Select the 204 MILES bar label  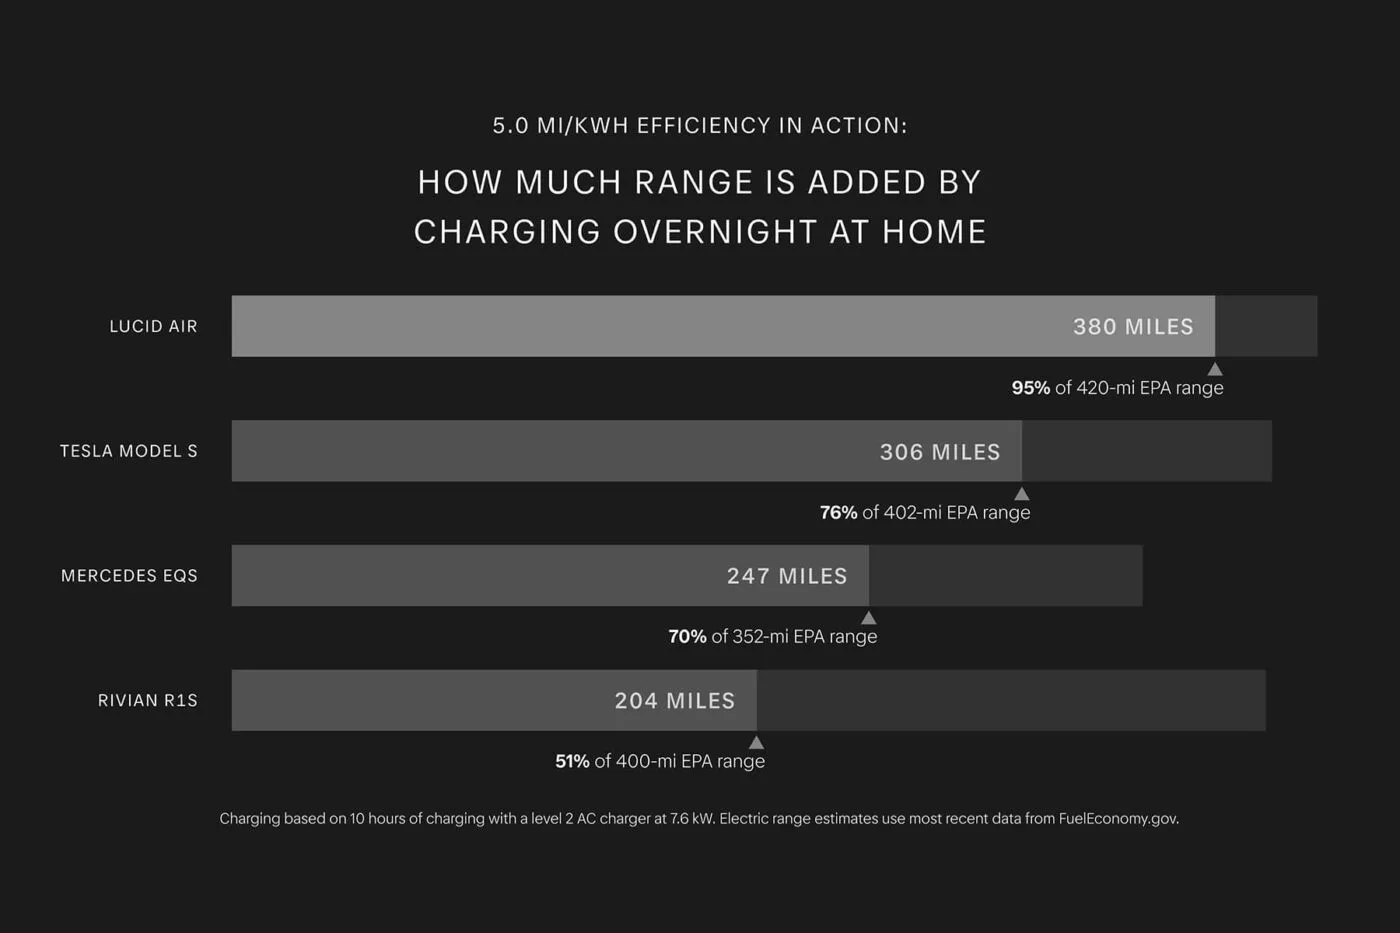click(675, 701)
